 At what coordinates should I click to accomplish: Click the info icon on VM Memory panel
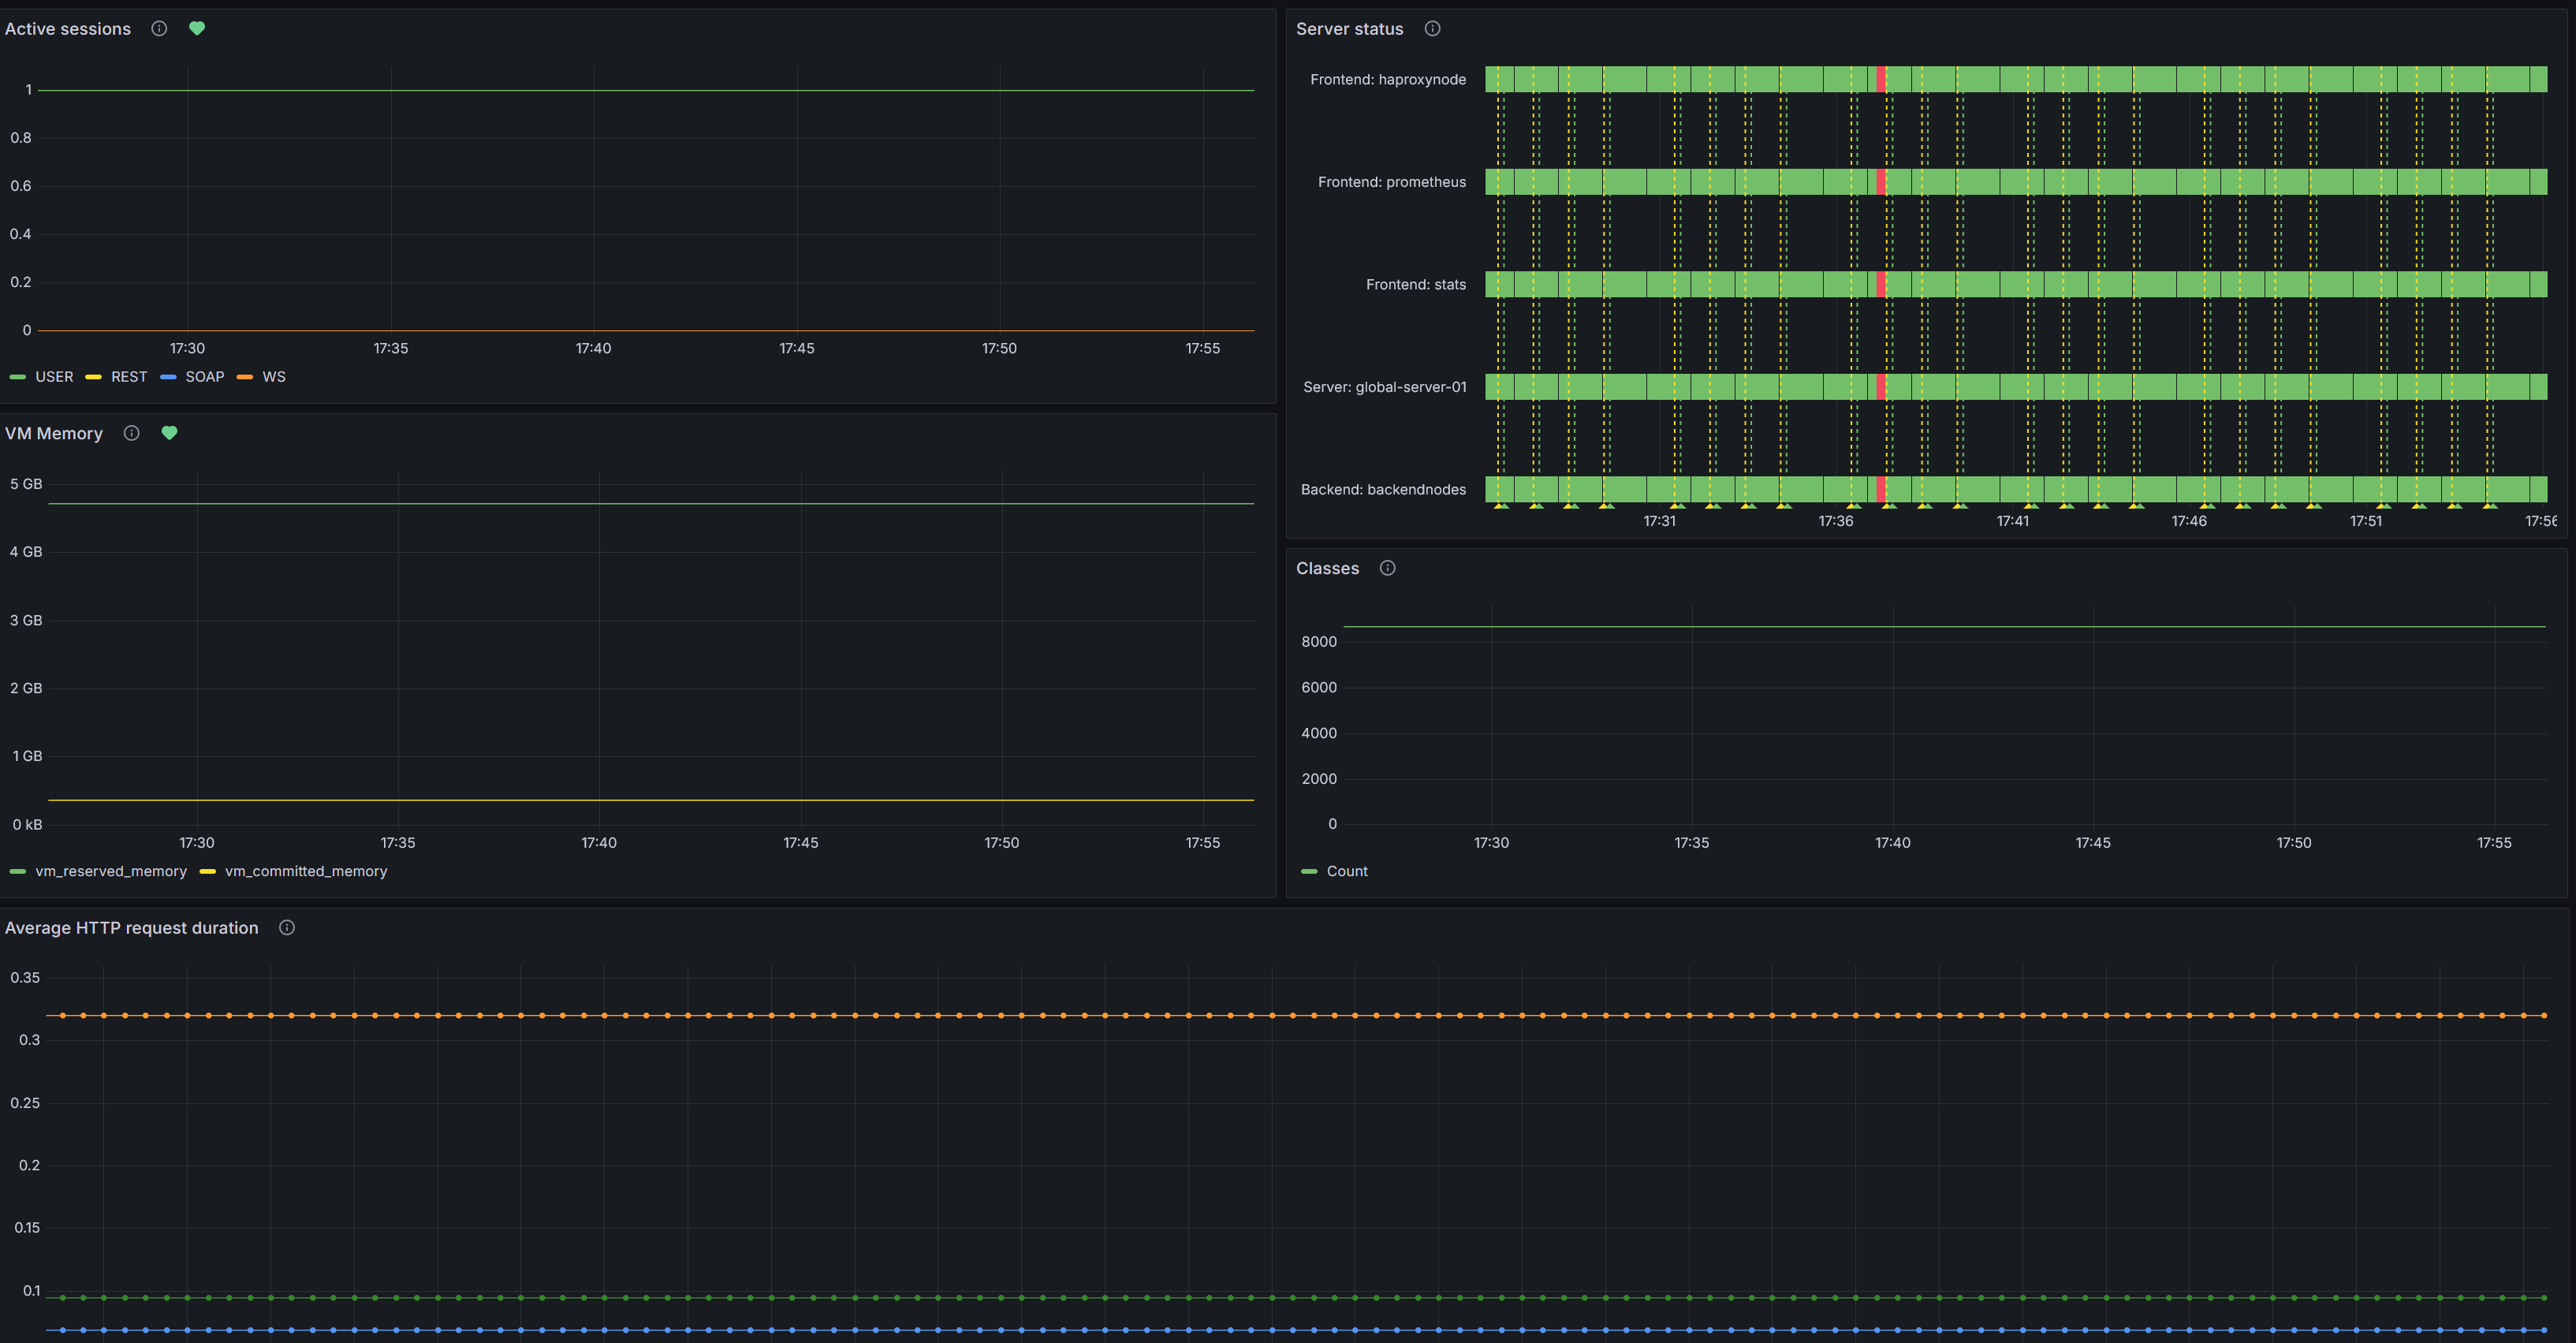coord(131,433)
